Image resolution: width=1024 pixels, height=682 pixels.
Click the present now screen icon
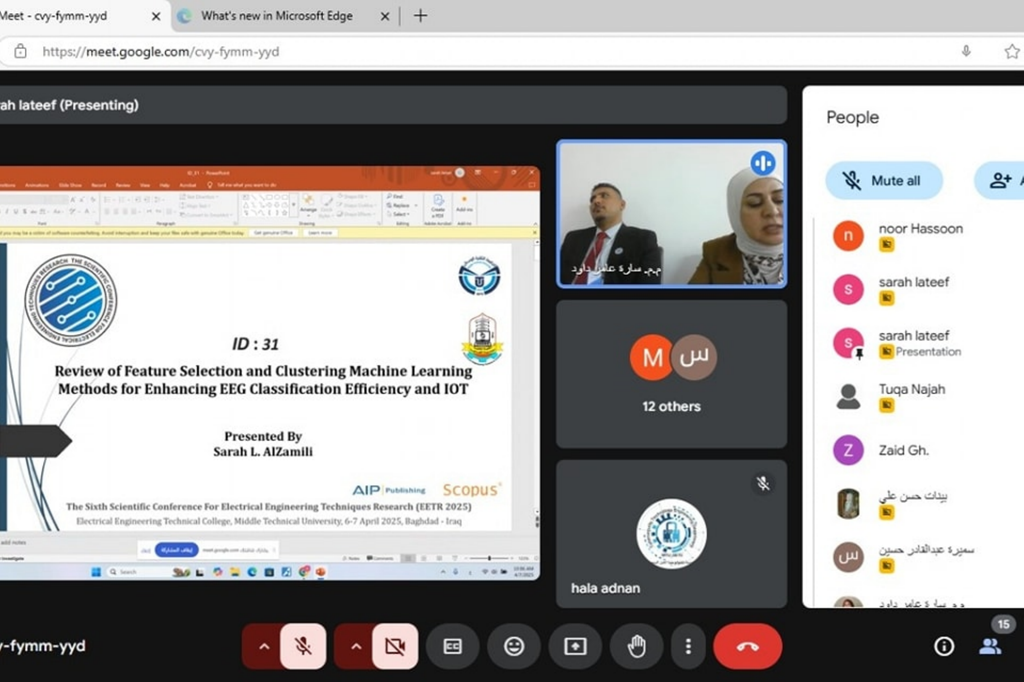[x=575, y=646]
